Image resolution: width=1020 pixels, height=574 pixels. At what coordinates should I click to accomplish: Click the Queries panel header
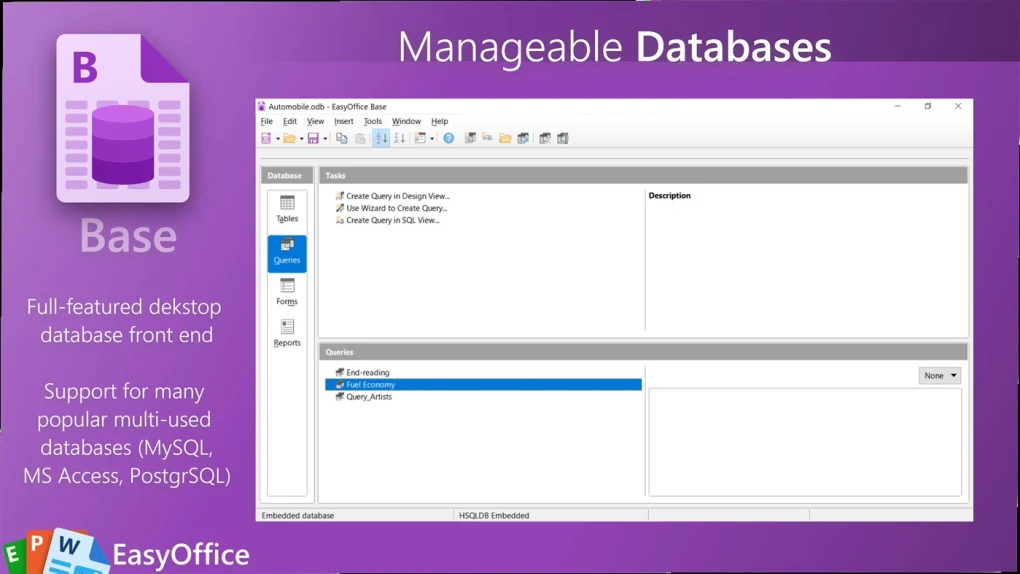643,352
